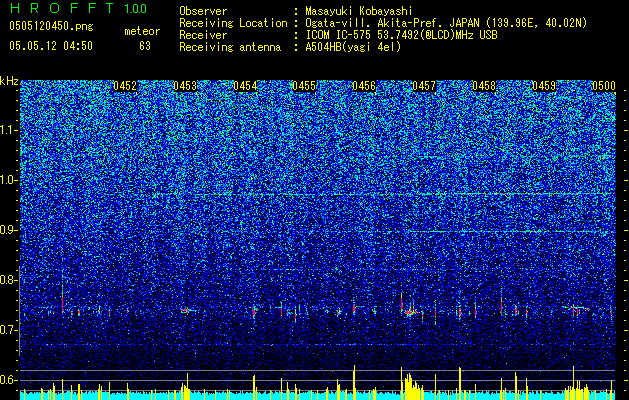629x400 pixels.
Task: Click the Receiving antenna label
Action: [x=230, y=47]
